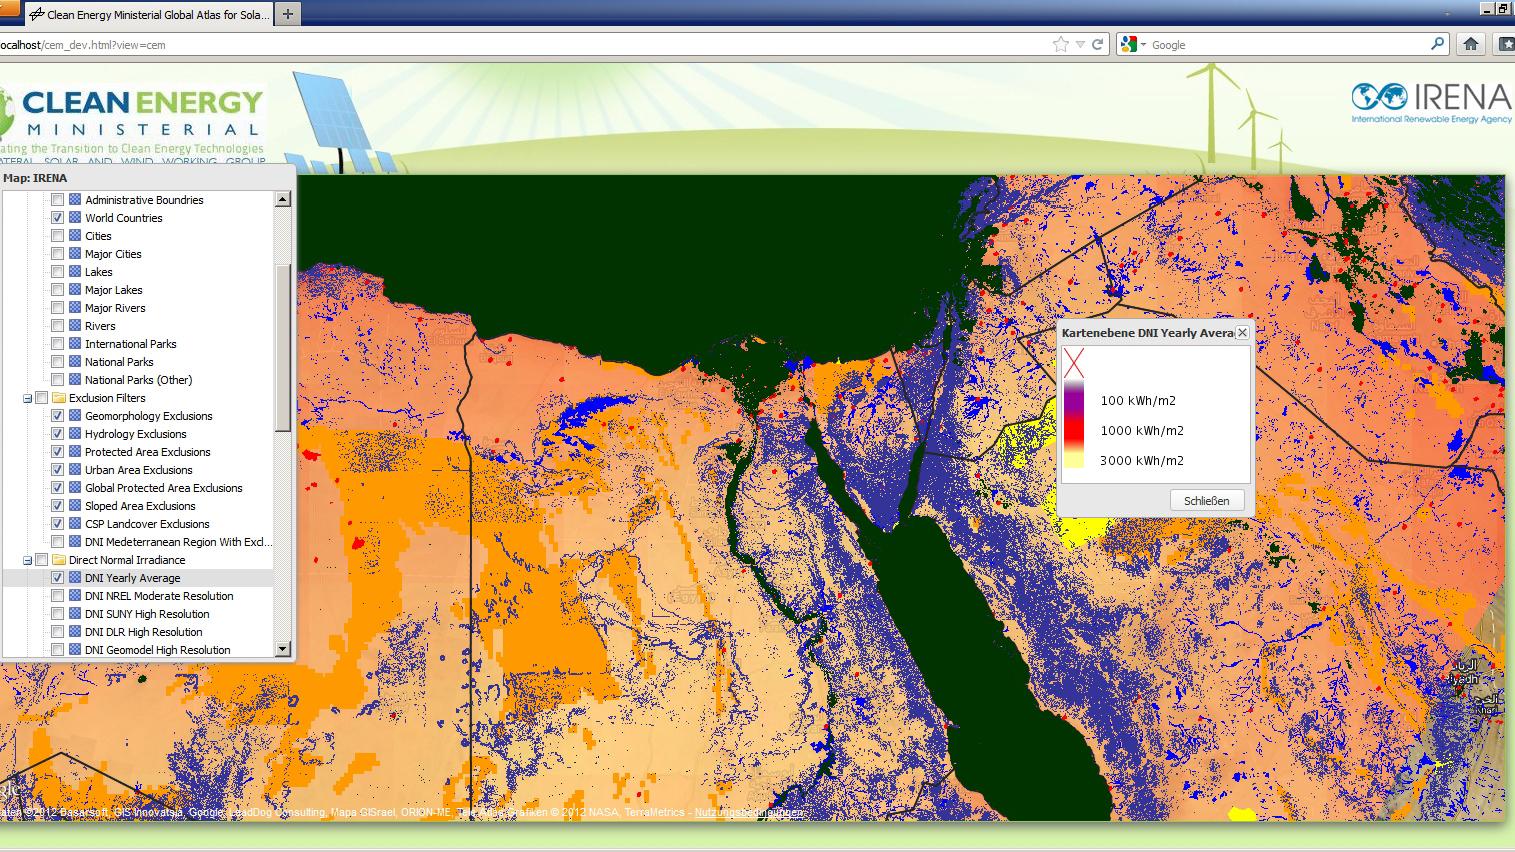Image resolution: width=1515 pixels, height=852 pixels.
Task: Select the Clean Energy Ministerial browser tab
Action: point(150,14)
